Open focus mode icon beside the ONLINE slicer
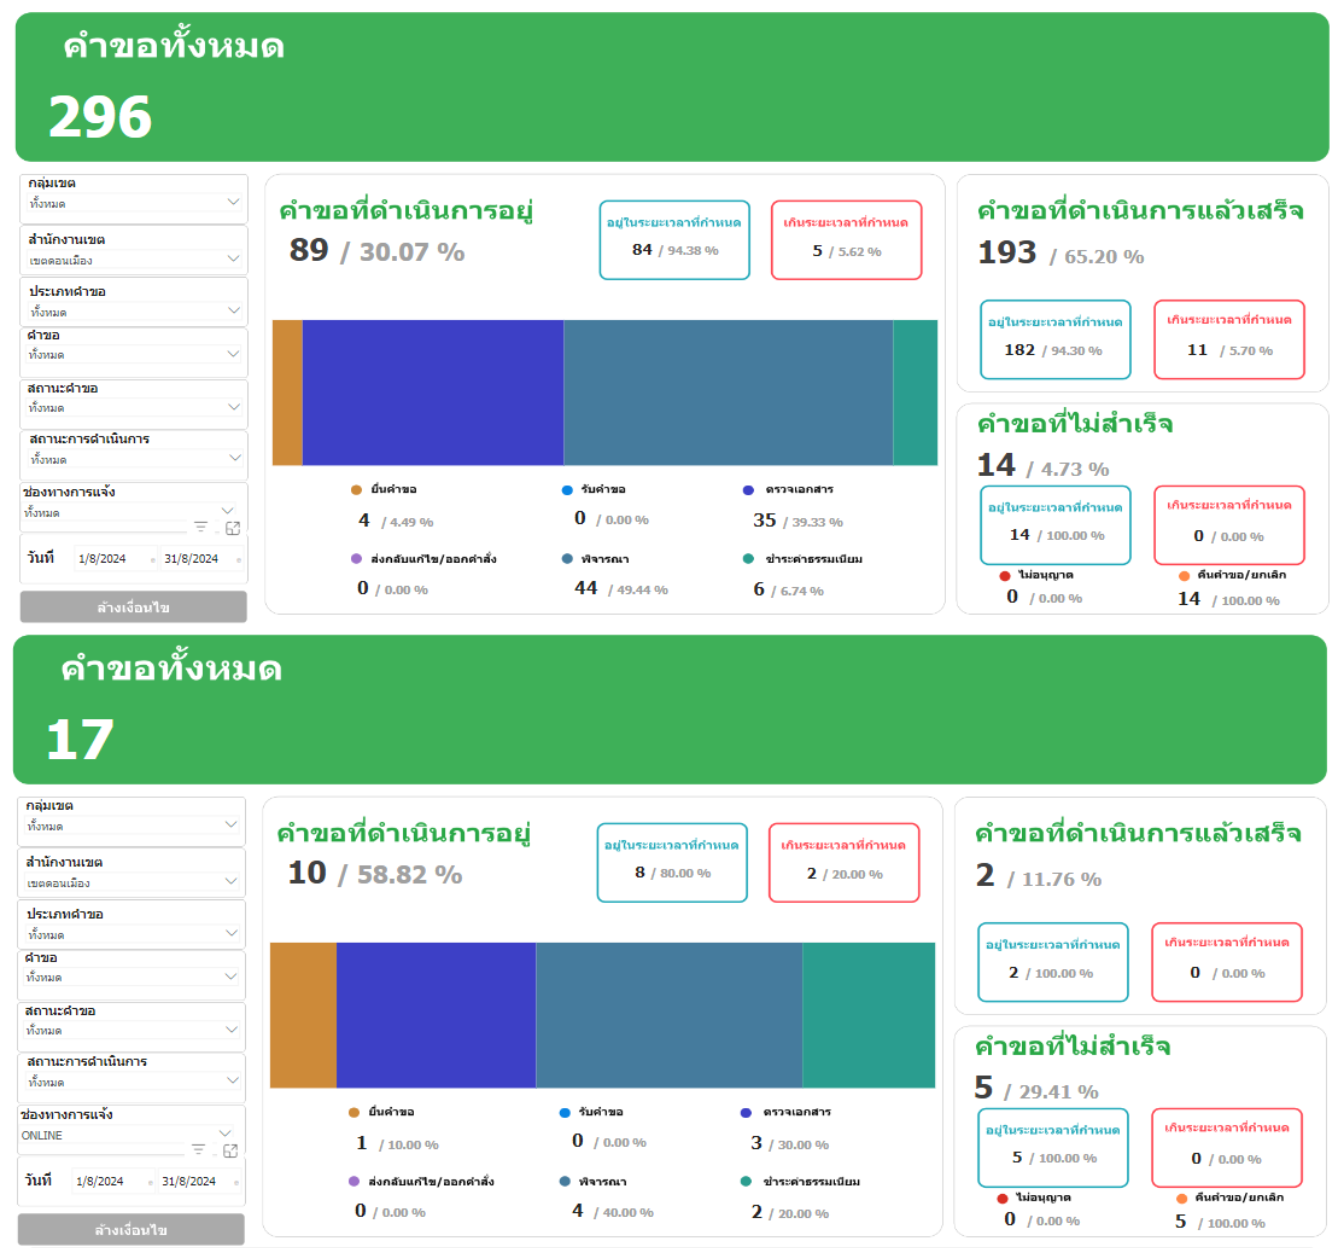This screenshot has height=1248, width=1333. click(231, 1151)
